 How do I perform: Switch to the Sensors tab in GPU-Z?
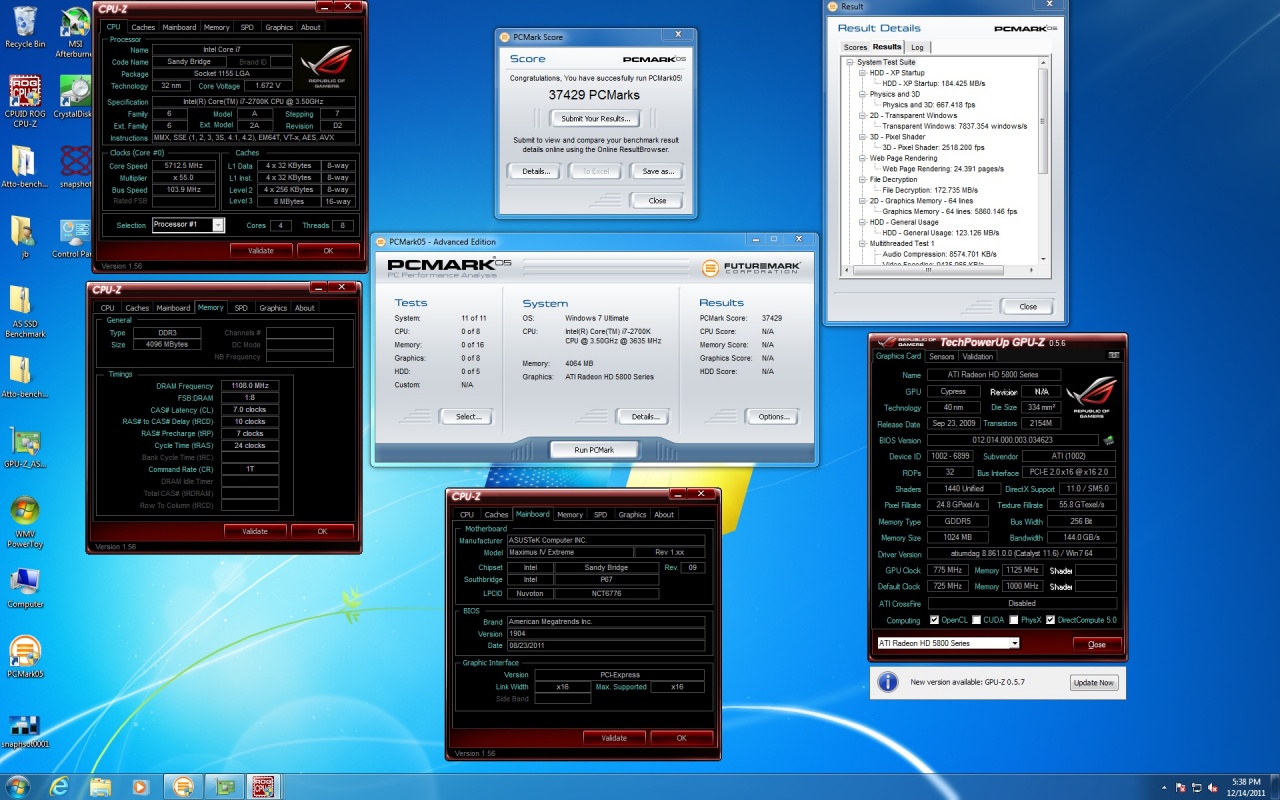click(x=941, y=356)
